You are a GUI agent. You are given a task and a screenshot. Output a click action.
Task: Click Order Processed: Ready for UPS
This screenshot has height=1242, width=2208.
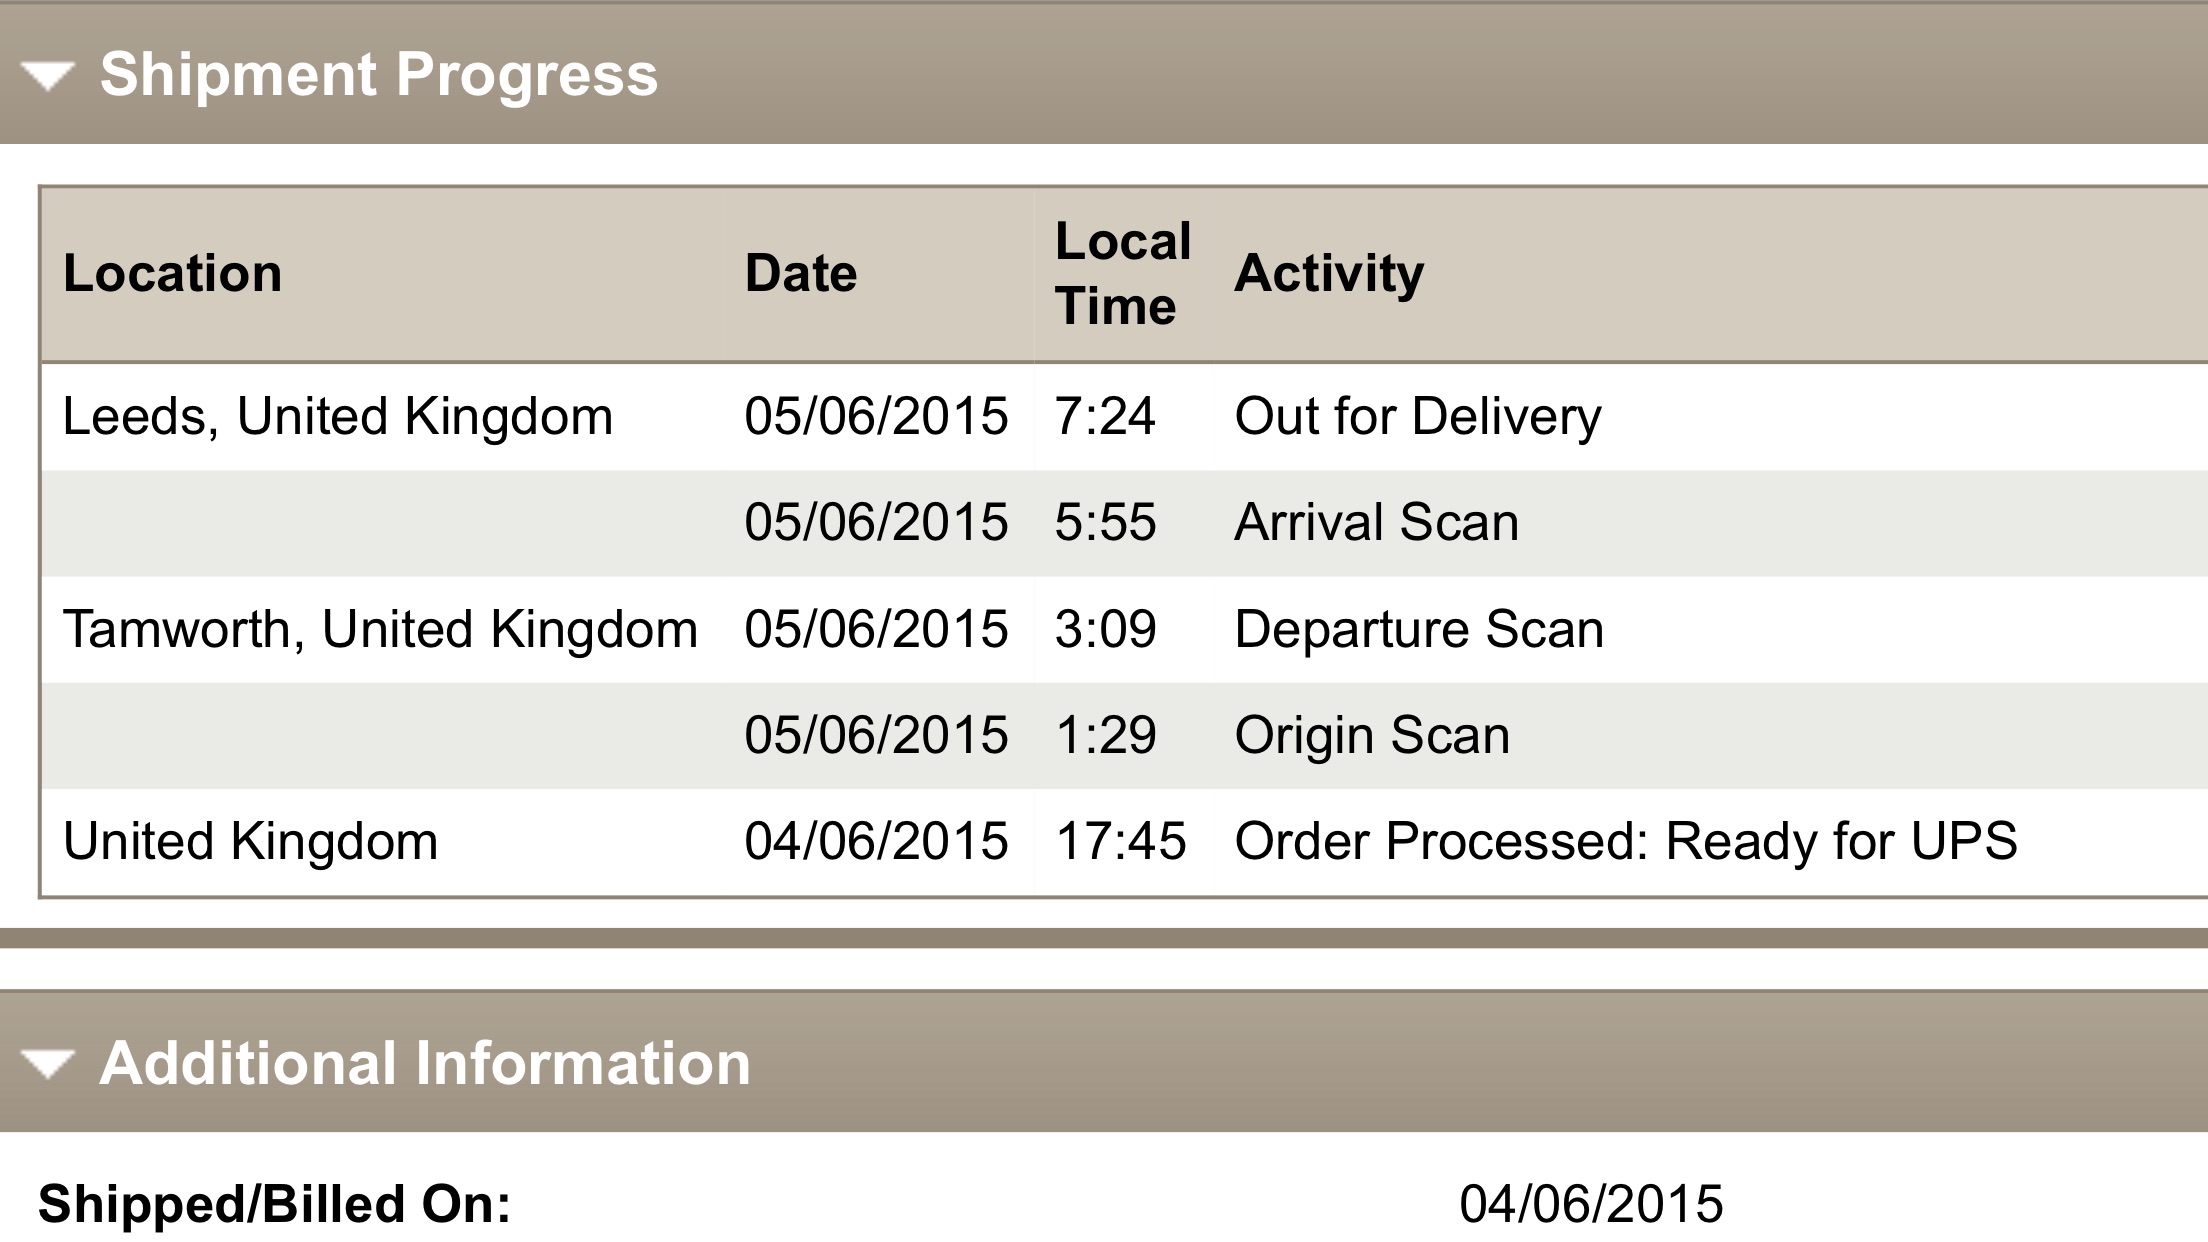tap(1626, 842)
